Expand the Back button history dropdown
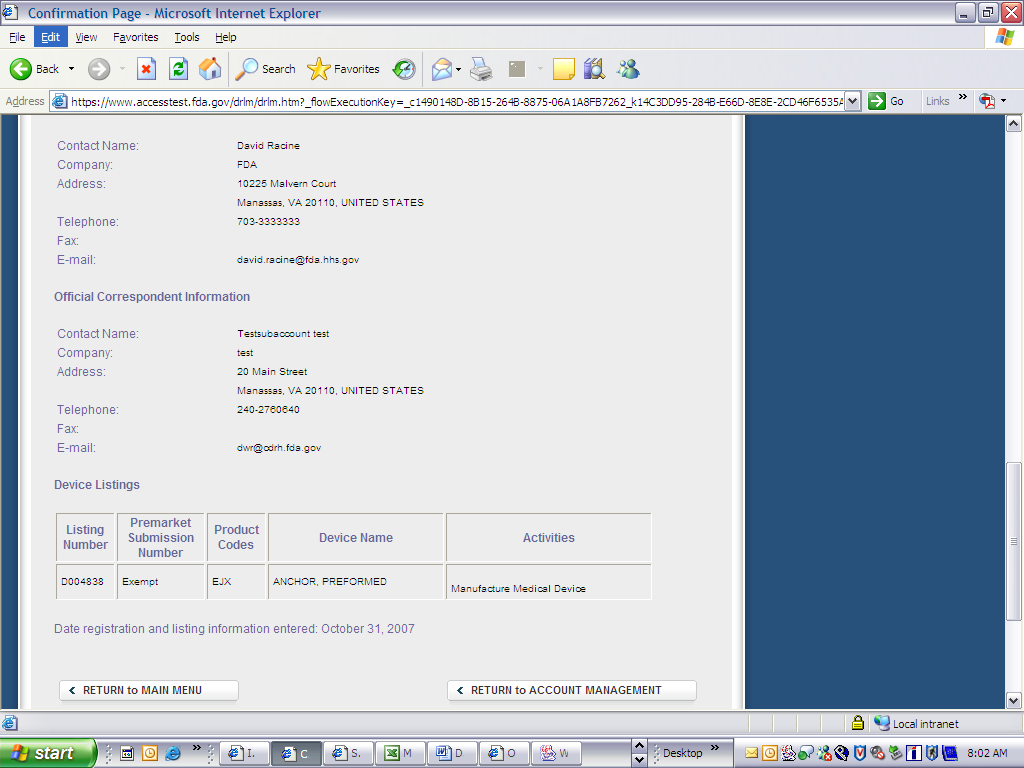This screenshot has width=1024, height=768. point(71,69)
